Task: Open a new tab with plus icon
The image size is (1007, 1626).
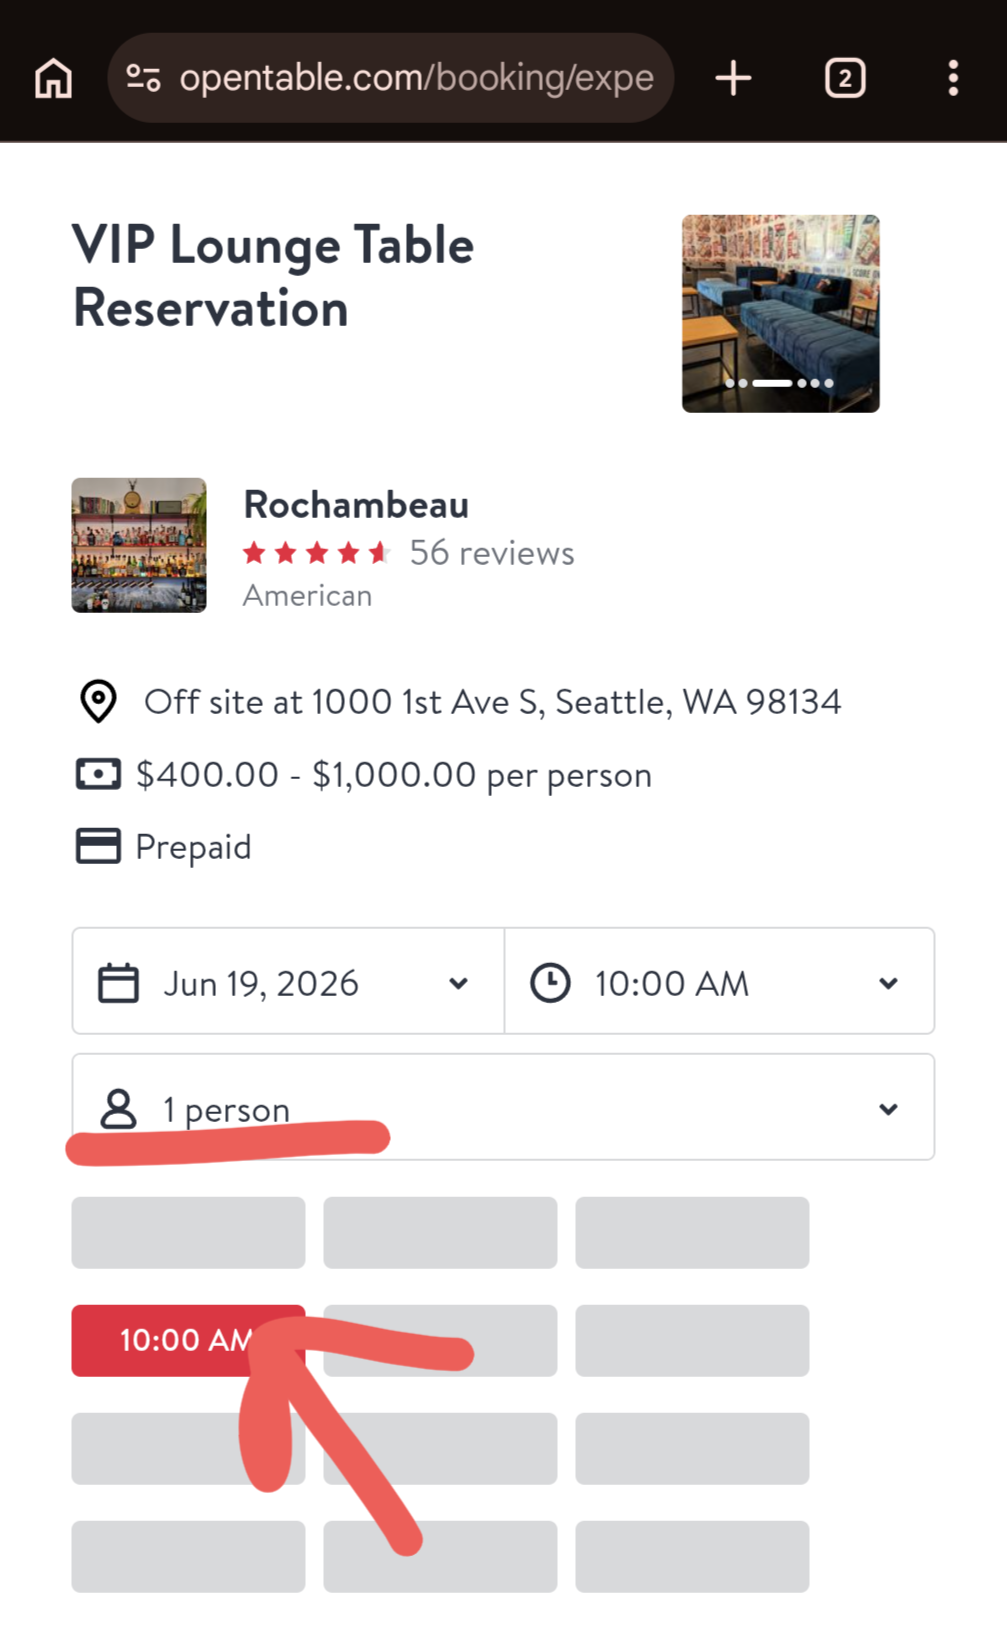Action: [x=733, y=78]
